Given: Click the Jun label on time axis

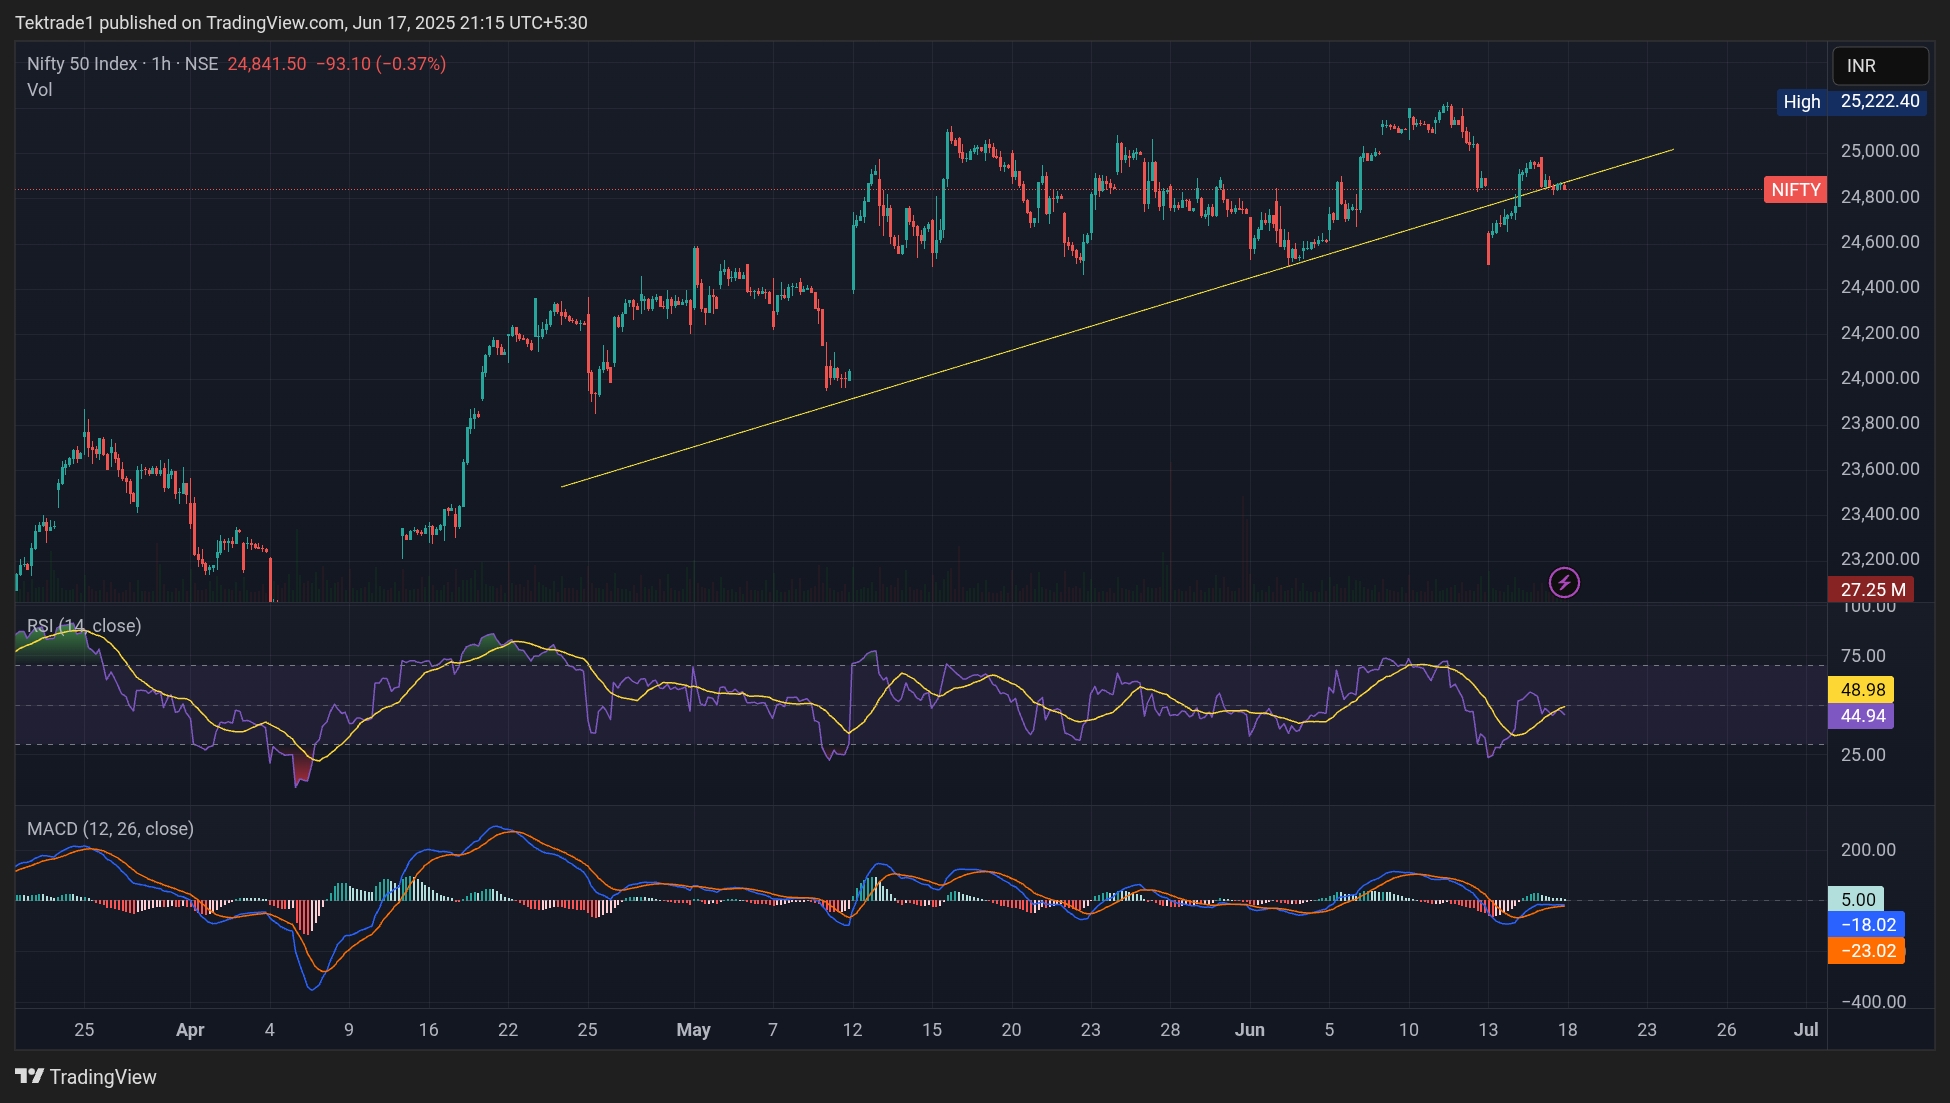Looking at the screenshot, I should (x=1249, y=1030).
